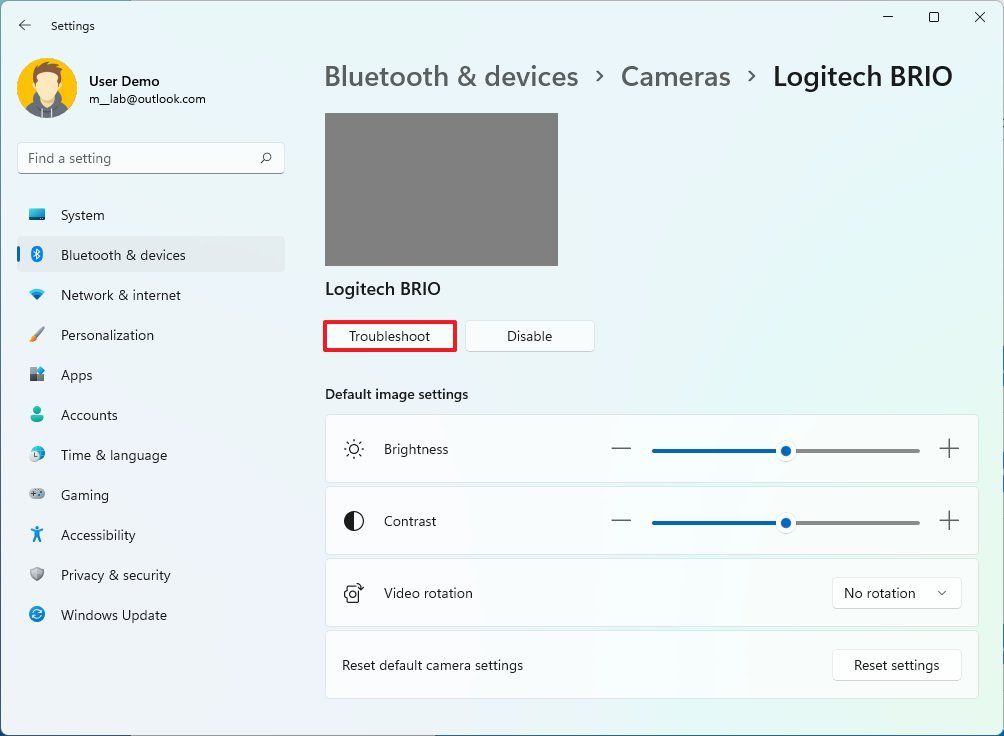
Task: Go back using the arrow icon
Action: (24, 25)
